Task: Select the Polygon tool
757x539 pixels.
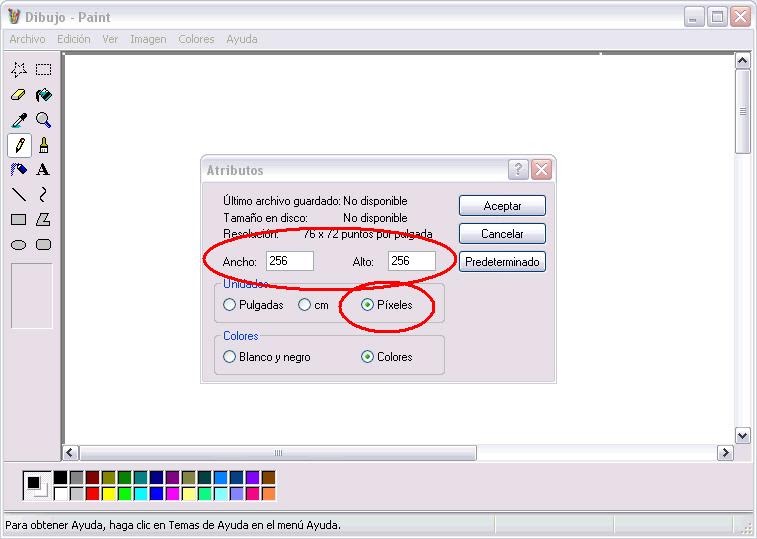Action: click(43, 220)
